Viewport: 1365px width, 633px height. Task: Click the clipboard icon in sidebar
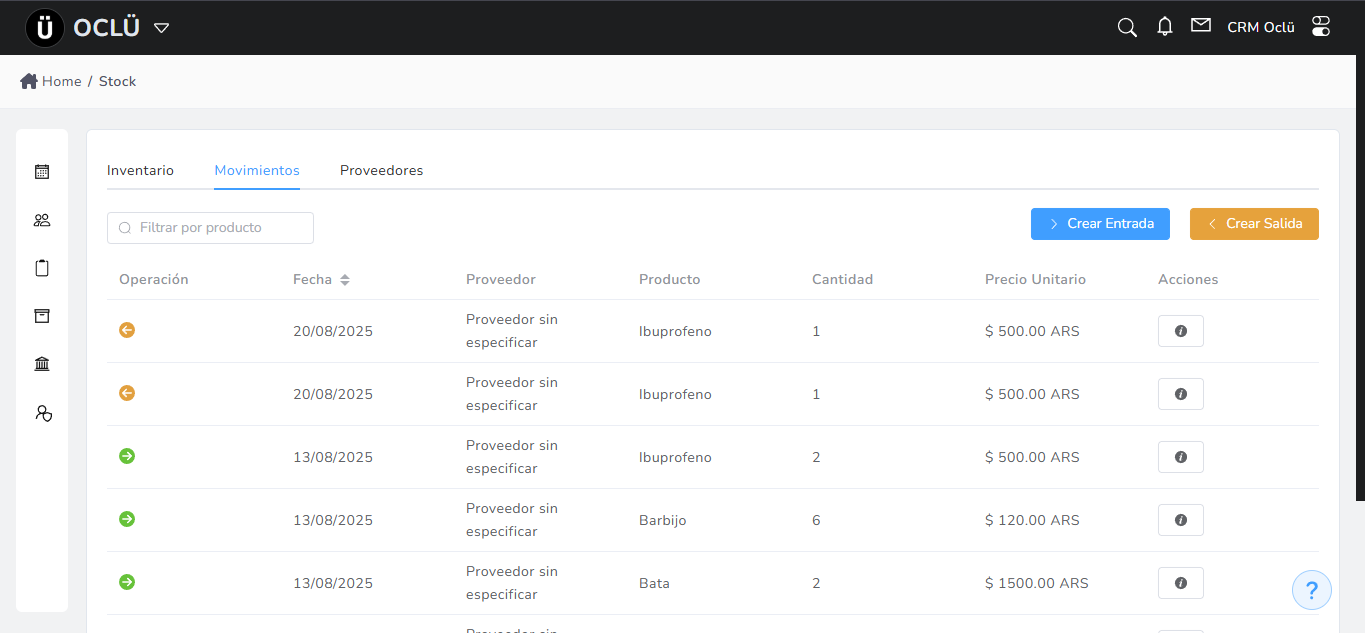click(x=42, y=268)
